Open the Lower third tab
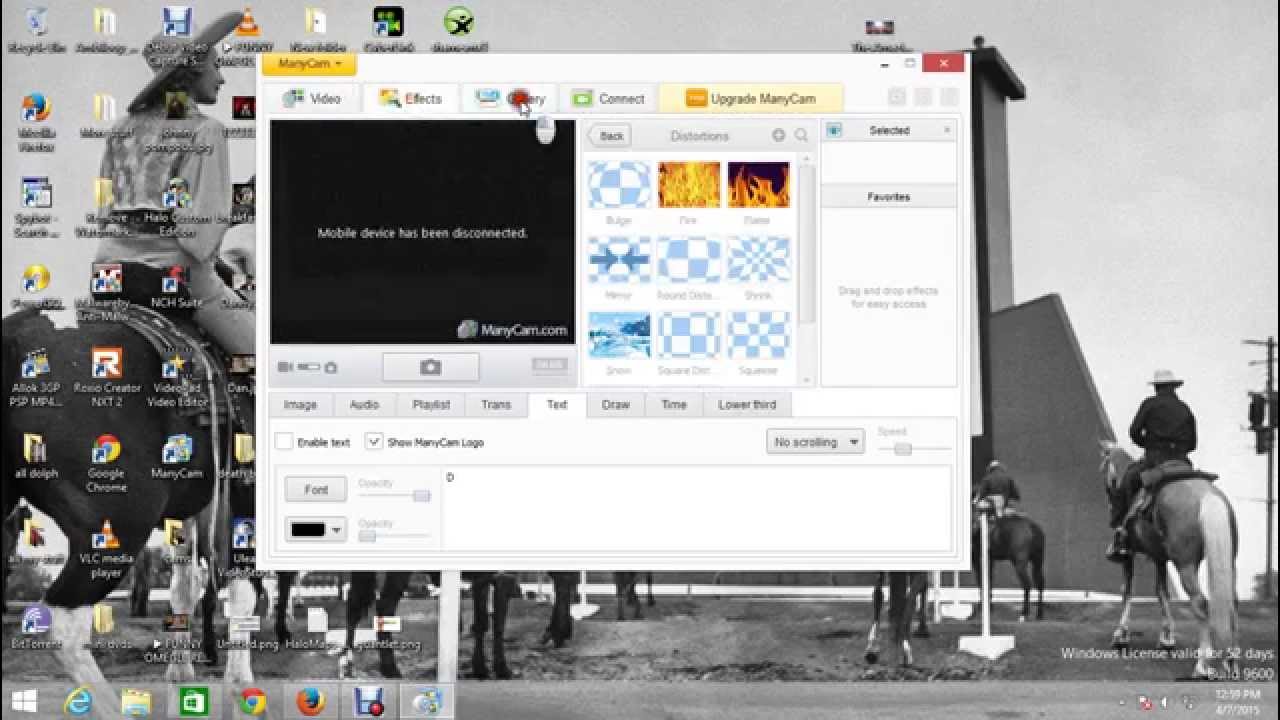Viewport: 1280px width, 720px height. [x=747, y=404]
